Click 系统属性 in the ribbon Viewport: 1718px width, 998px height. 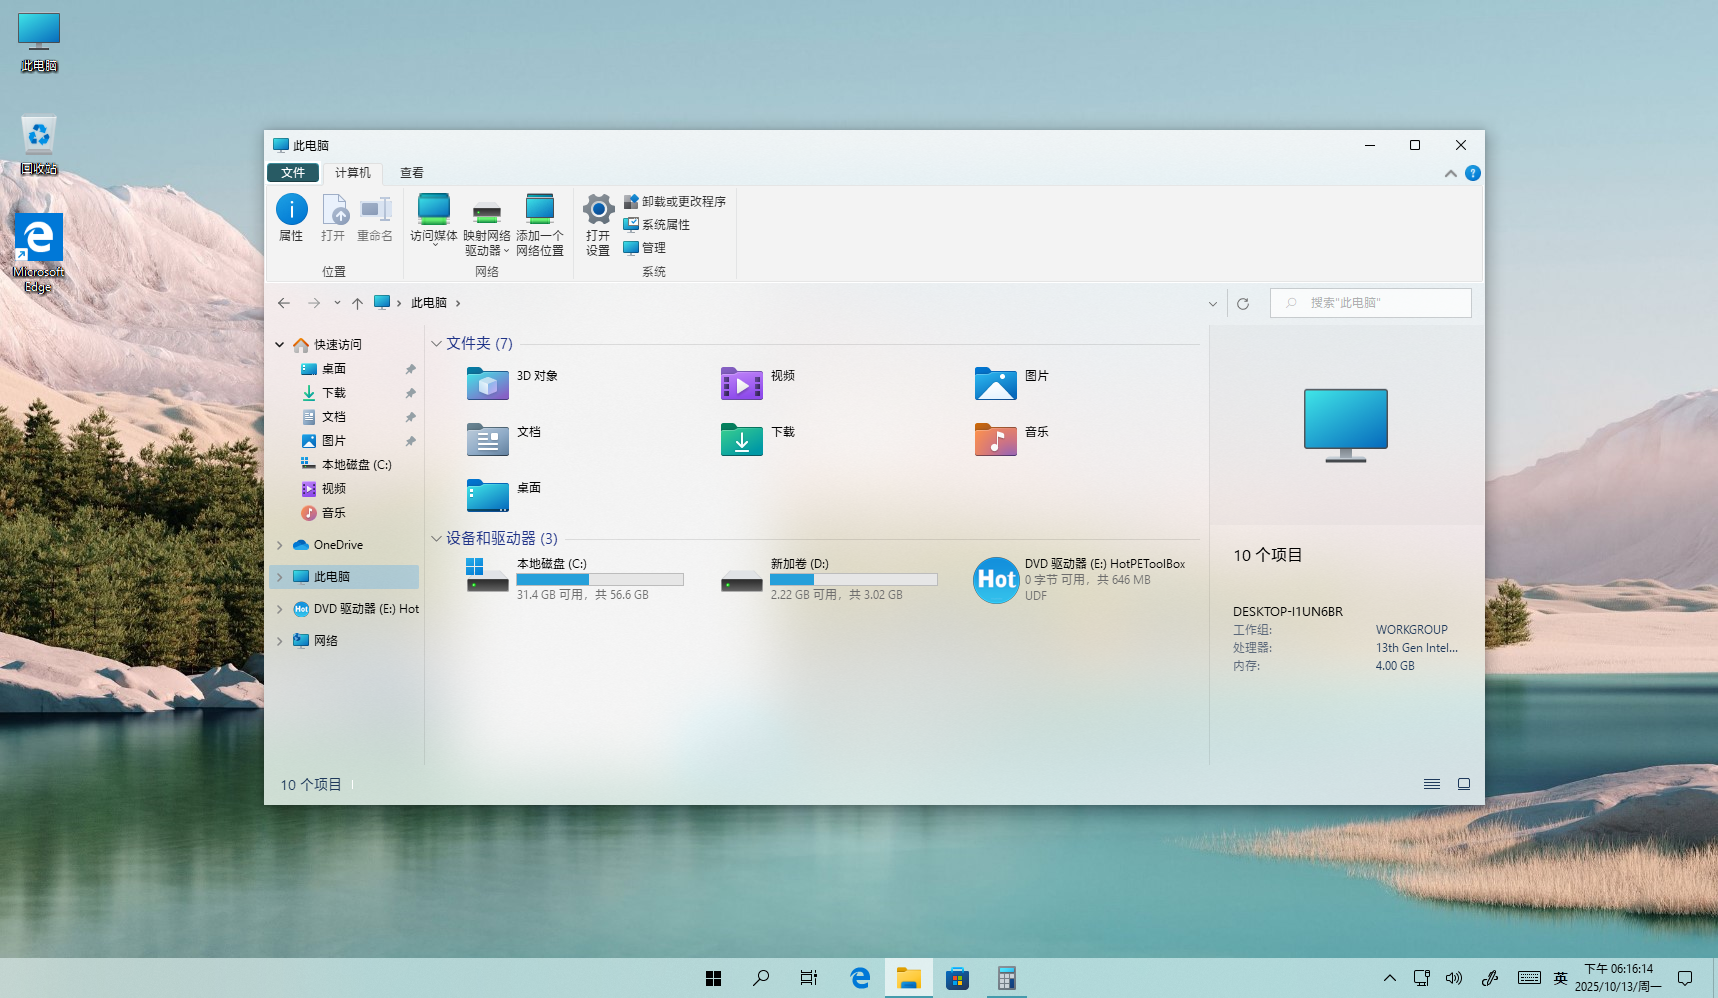665,225
